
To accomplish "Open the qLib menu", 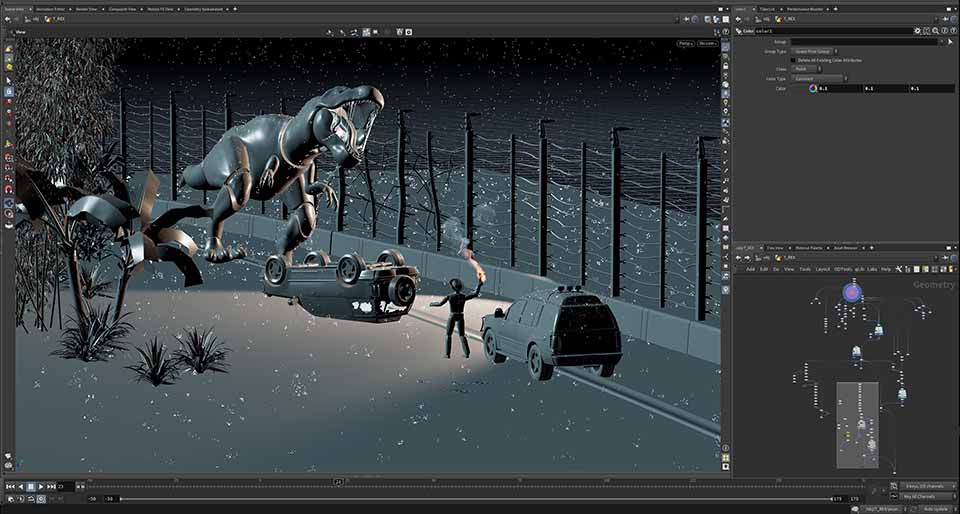I will pos(859,269).
